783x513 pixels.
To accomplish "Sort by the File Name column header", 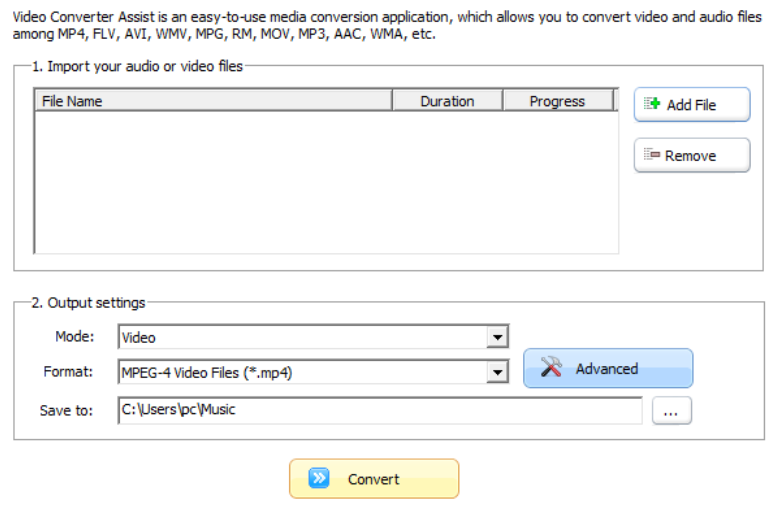I will point(212,101).
